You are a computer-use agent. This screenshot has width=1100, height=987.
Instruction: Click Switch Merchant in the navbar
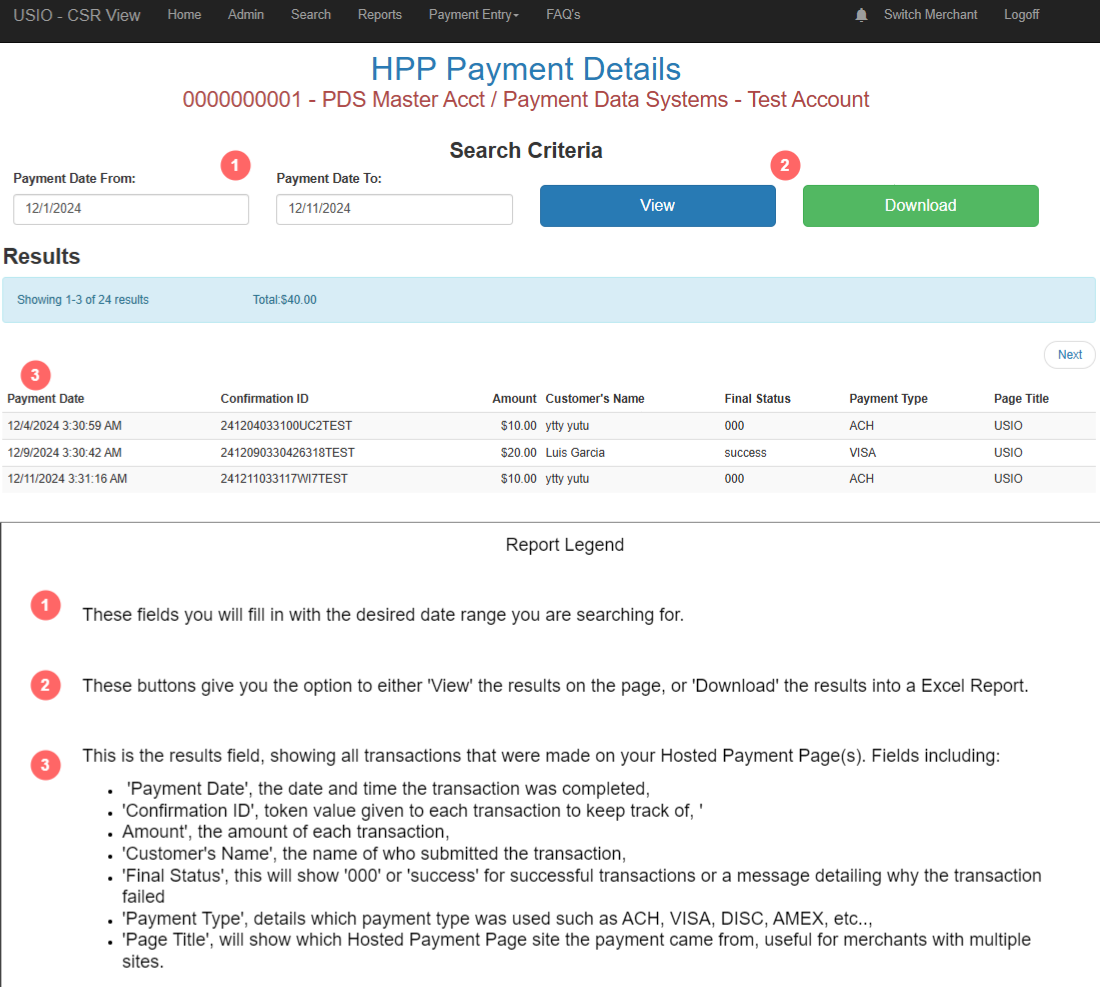930,15
